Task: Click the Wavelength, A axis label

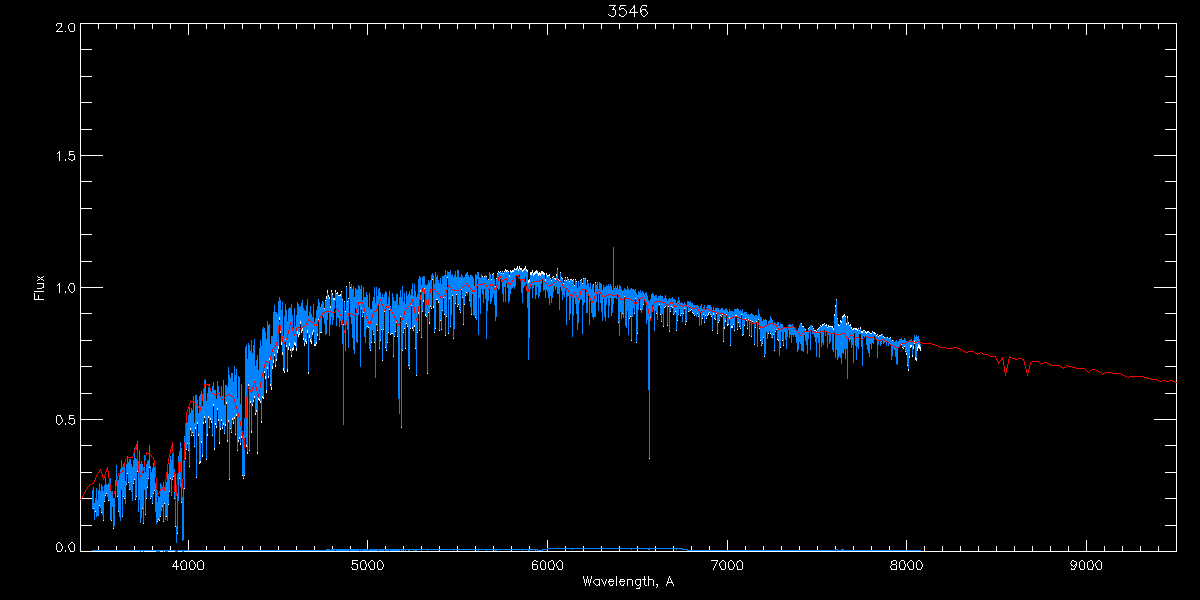Action: click(628, 581)
